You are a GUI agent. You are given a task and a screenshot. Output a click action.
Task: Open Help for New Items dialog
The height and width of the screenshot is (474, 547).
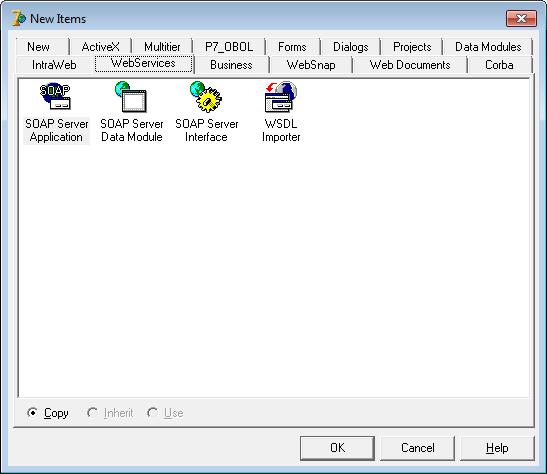[497, 448]
